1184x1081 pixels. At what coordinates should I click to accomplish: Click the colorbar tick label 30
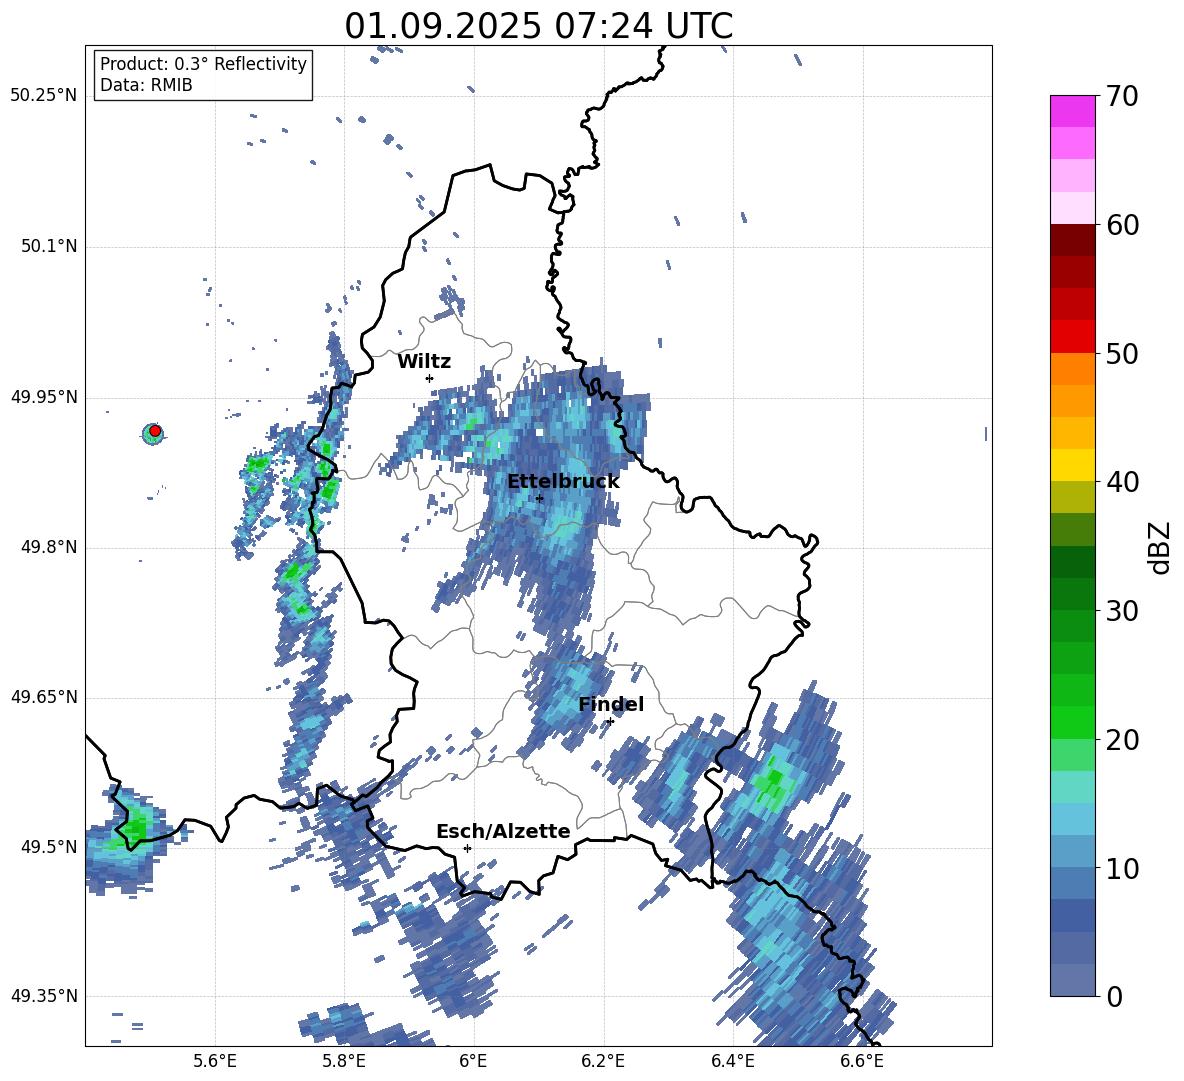tap(1122, 611)
